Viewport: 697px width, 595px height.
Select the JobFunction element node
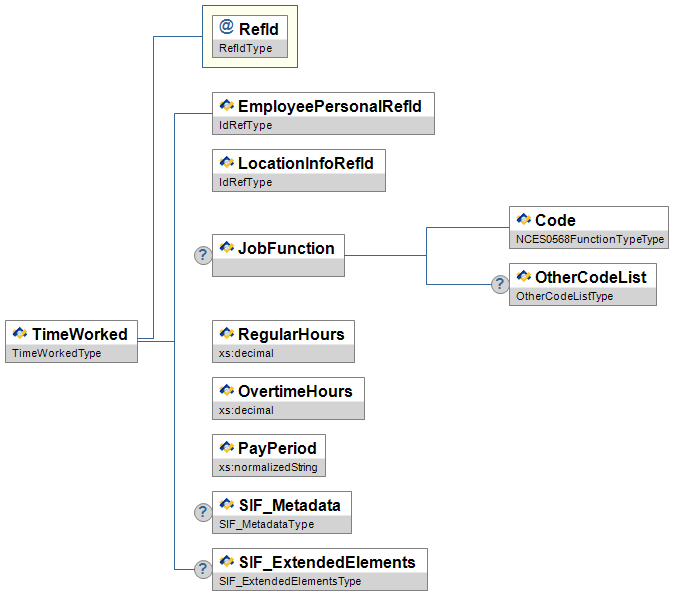click(278, 255)
